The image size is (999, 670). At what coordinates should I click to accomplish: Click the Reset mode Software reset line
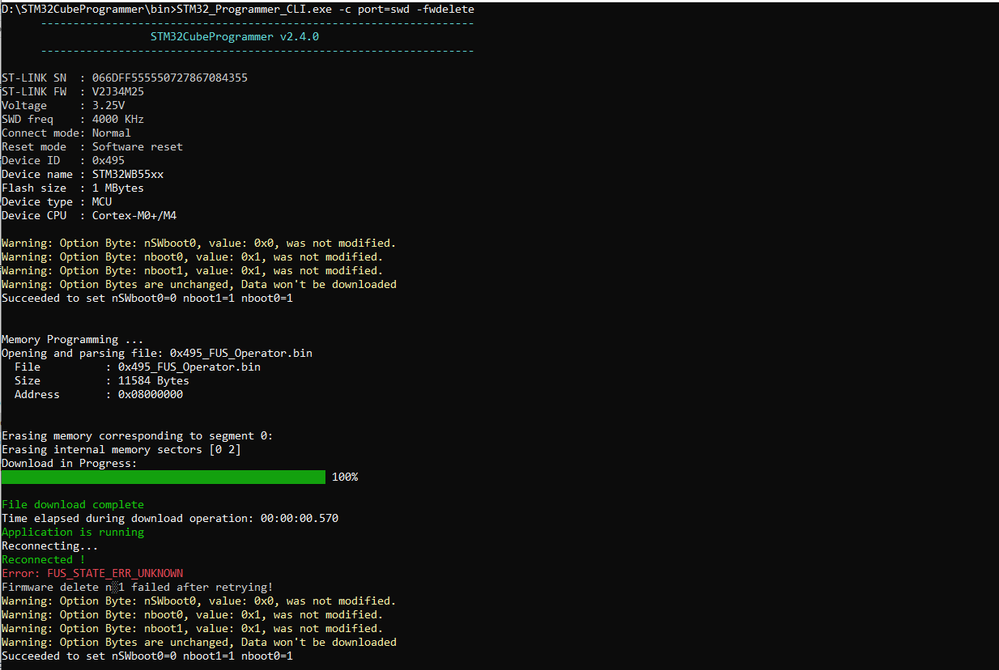click(x=92, y=147)
